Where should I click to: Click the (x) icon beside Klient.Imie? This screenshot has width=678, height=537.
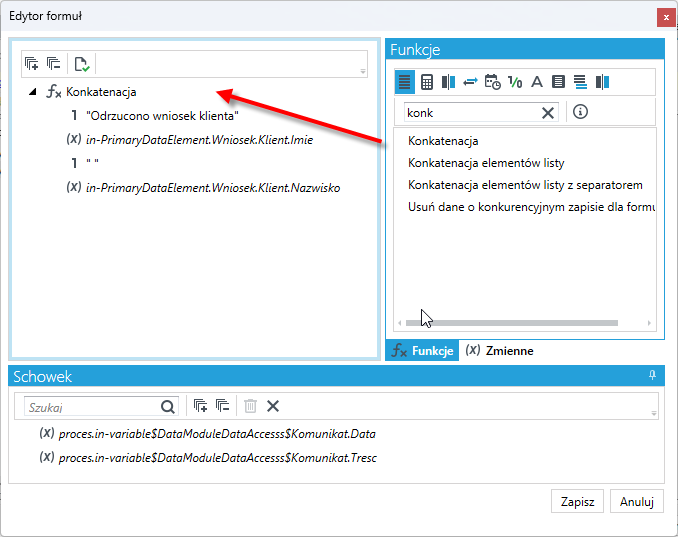tap(74, 139)
